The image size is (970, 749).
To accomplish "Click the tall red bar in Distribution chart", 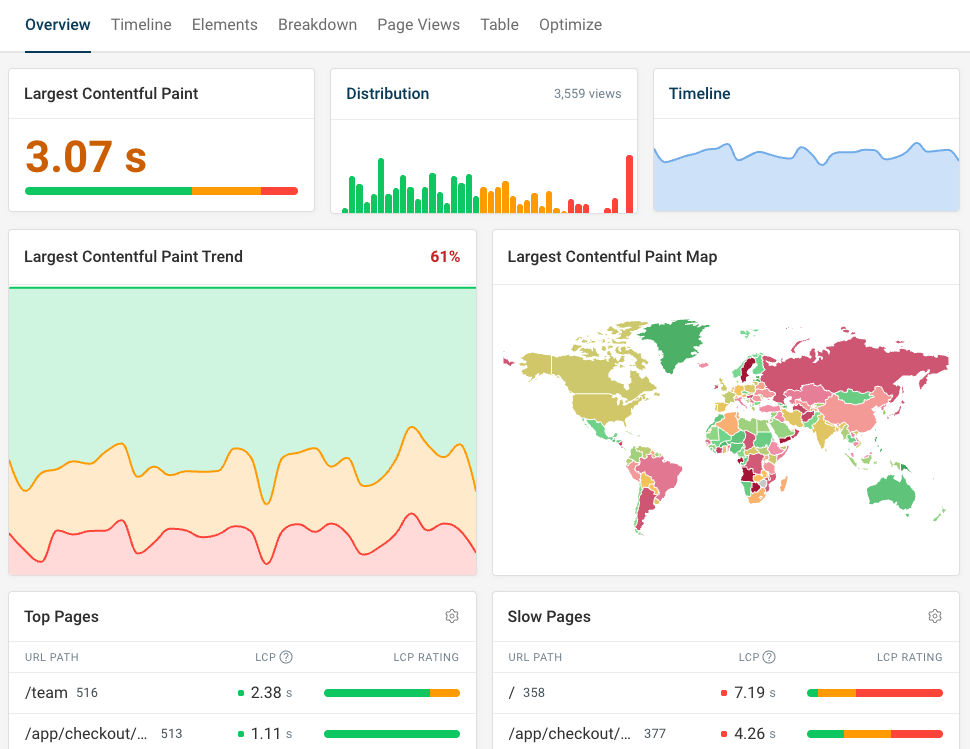I will tap(630, 184).
